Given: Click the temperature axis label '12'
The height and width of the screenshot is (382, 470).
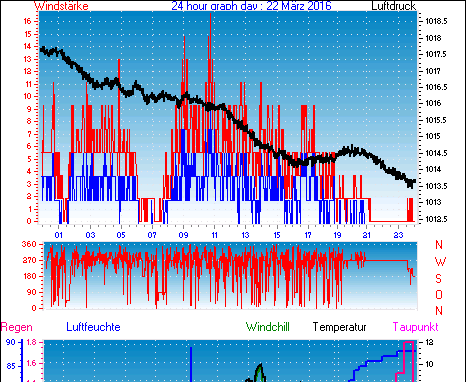Looking at the screenshot, I should pyautogui.click(x=429, y=342).
